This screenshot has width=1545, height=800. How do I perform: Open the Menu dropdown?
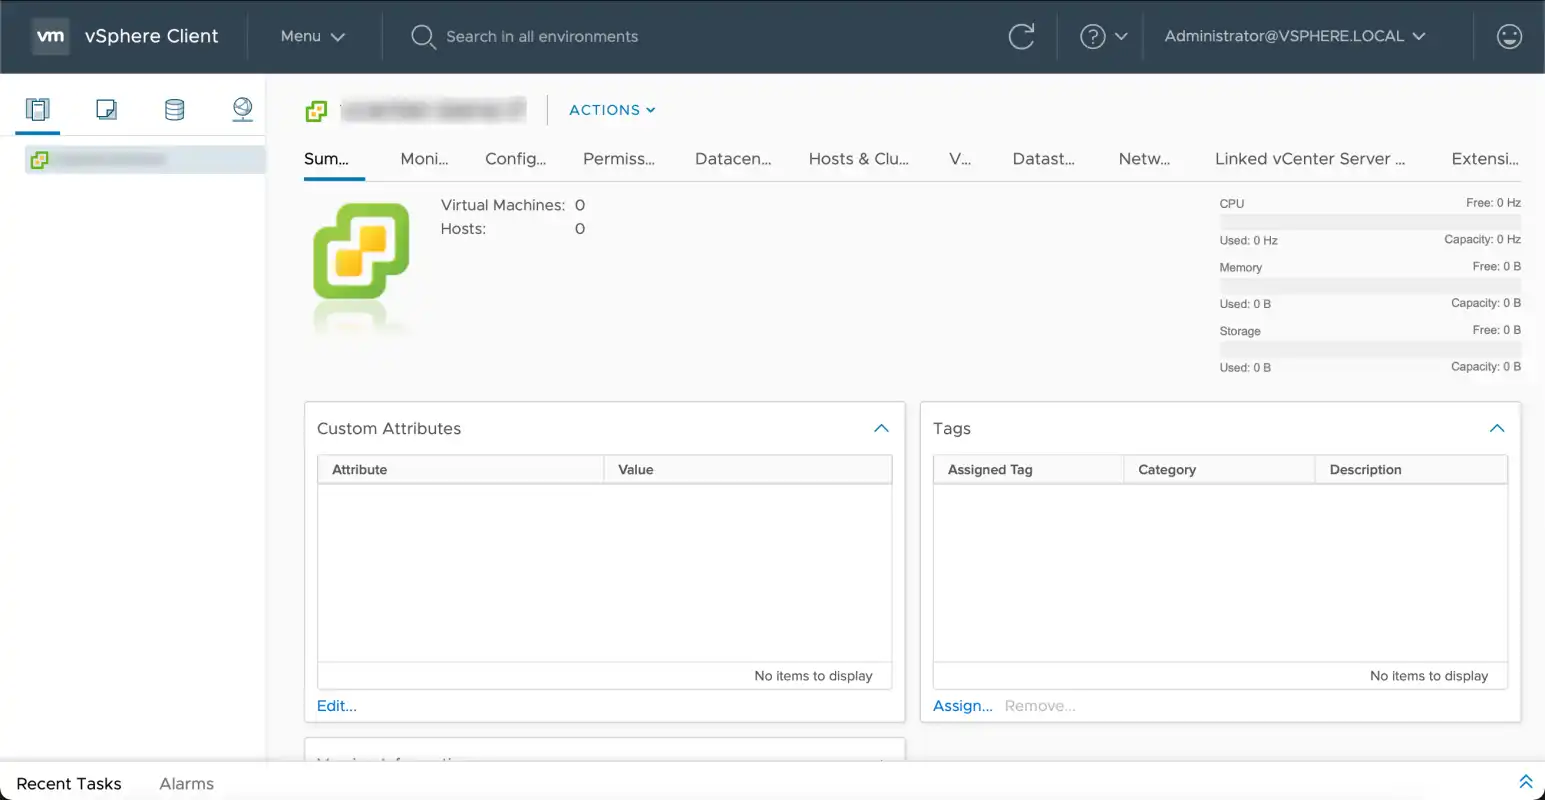(x=312, y=36)
